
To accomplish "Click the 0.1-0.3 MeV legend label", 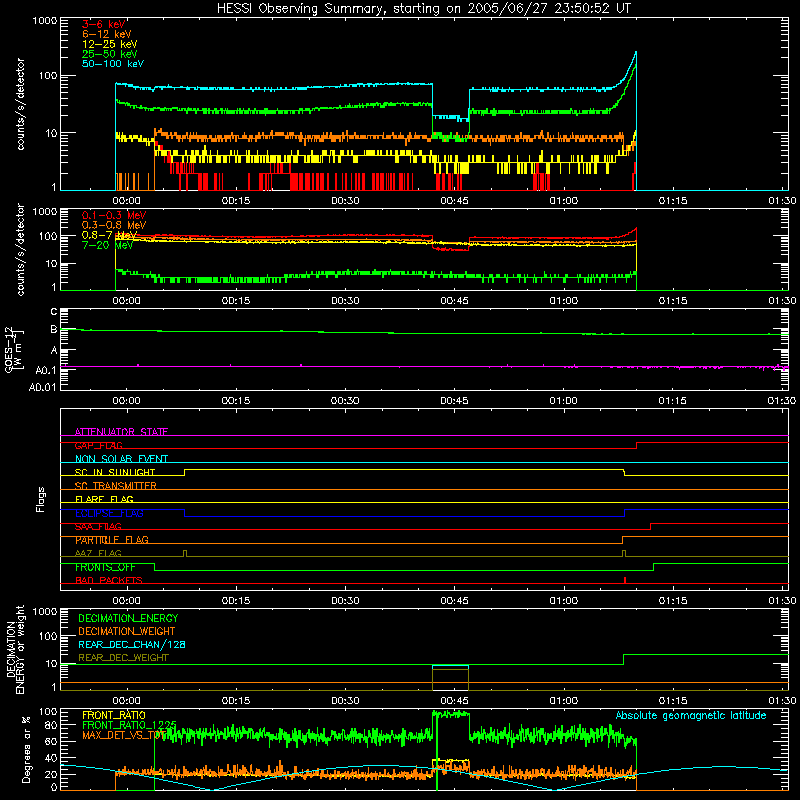I will 114,215.
